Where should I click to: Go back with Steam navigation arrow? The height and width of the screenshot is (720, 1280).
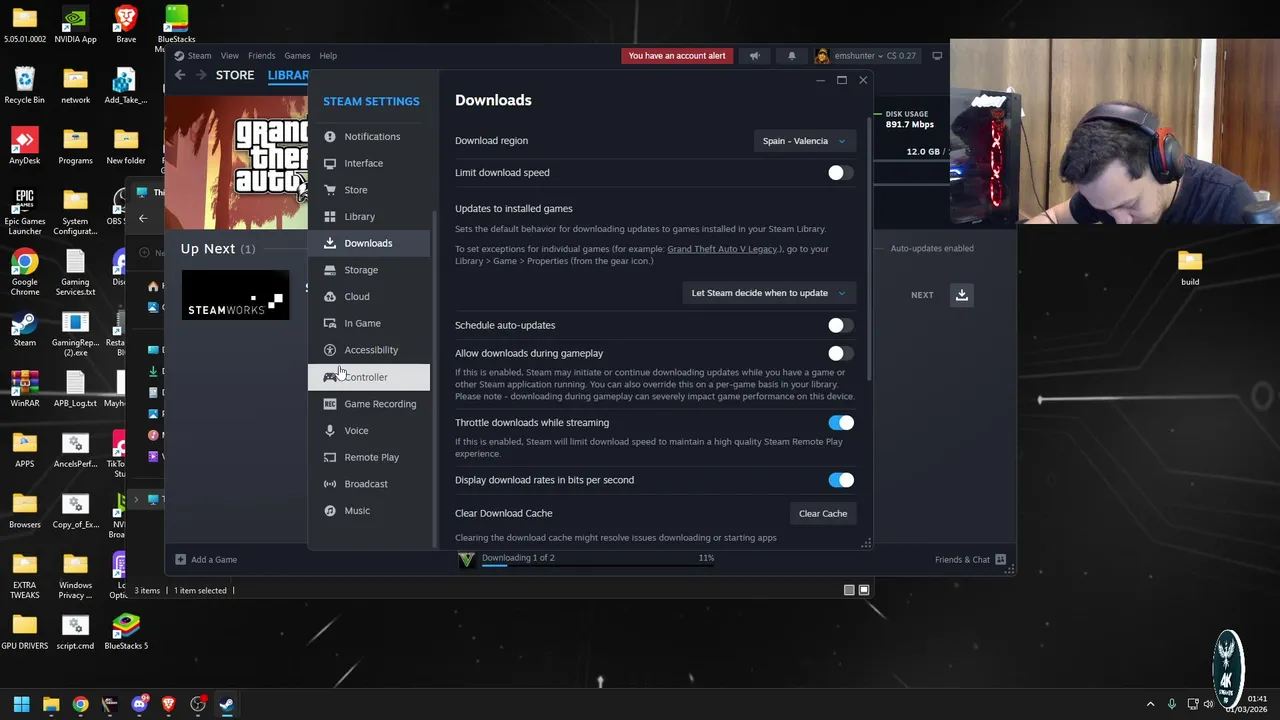[x=180, y=75]
